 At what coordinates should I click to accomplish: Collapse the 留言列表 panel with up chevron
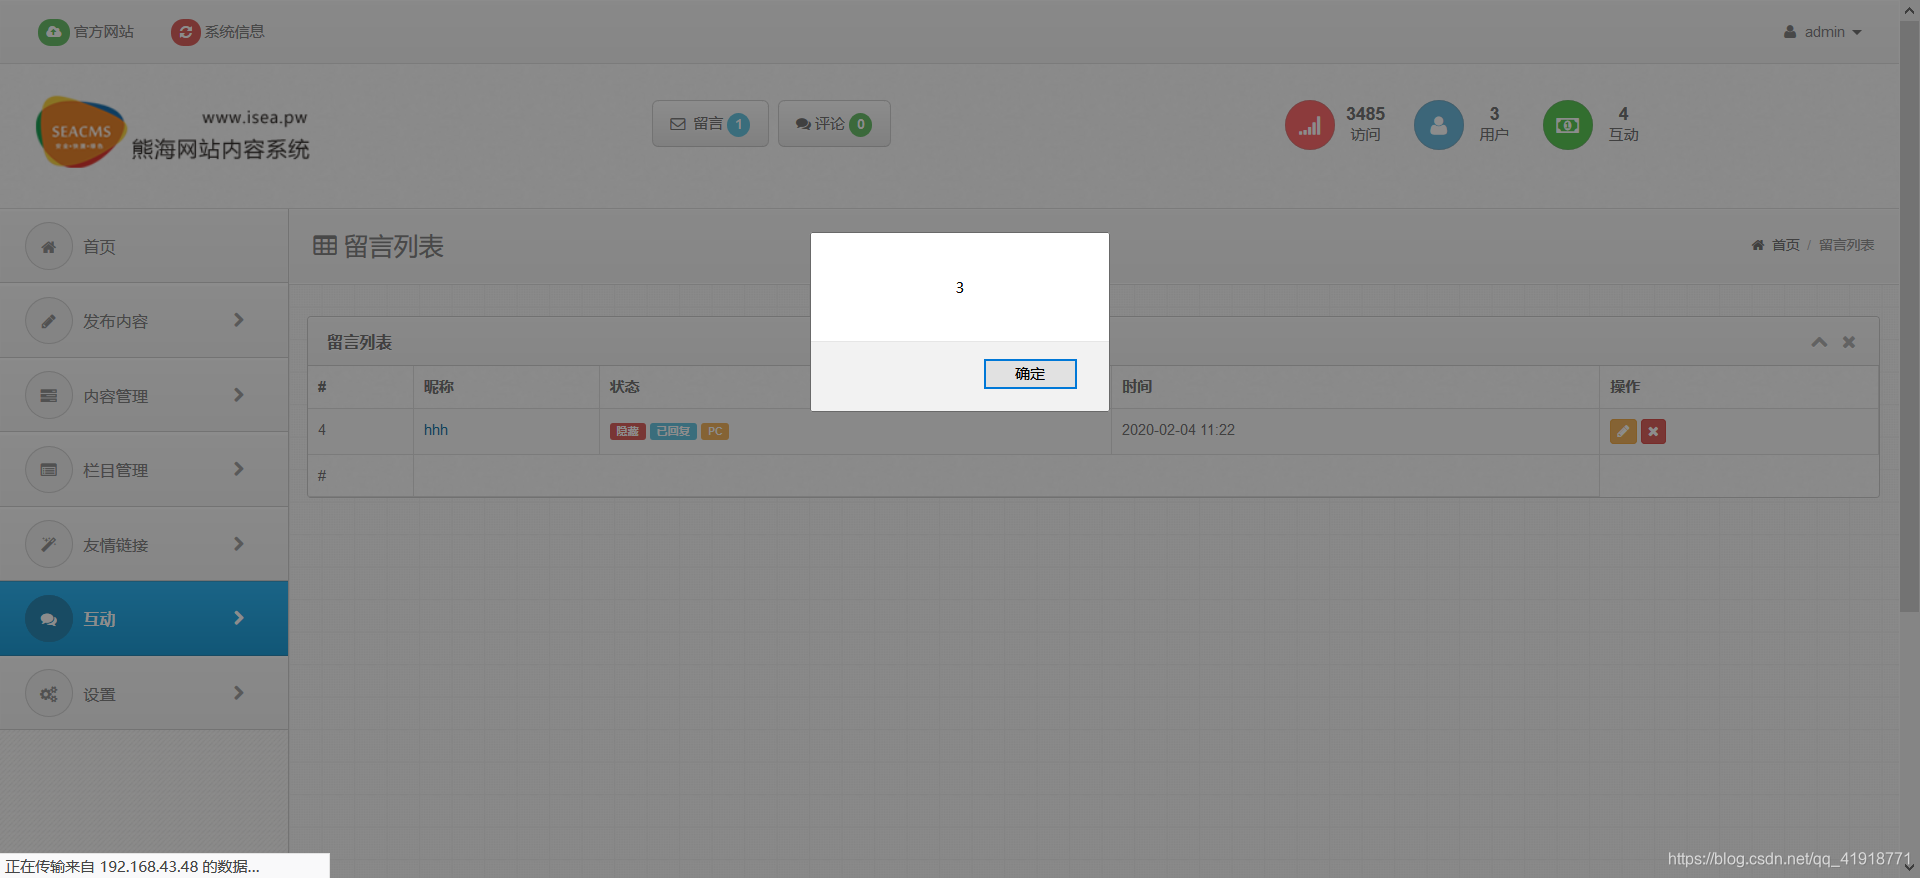pos(1819,342)
